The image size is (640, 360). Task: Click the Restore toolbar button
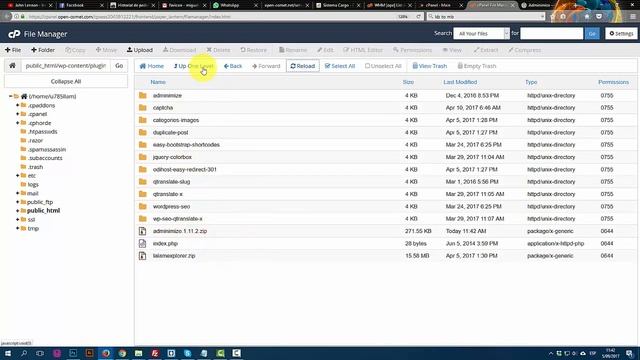pos(253,50)
